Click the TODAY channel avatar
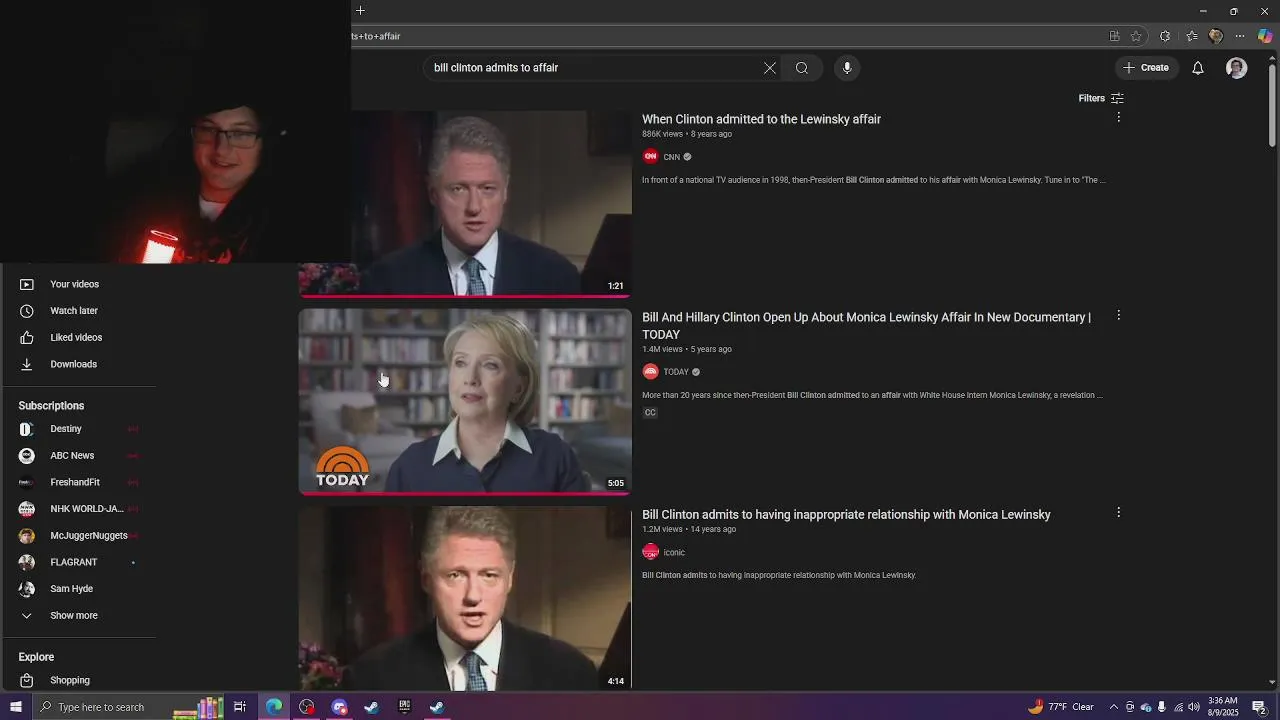 [x=650, y=372]
